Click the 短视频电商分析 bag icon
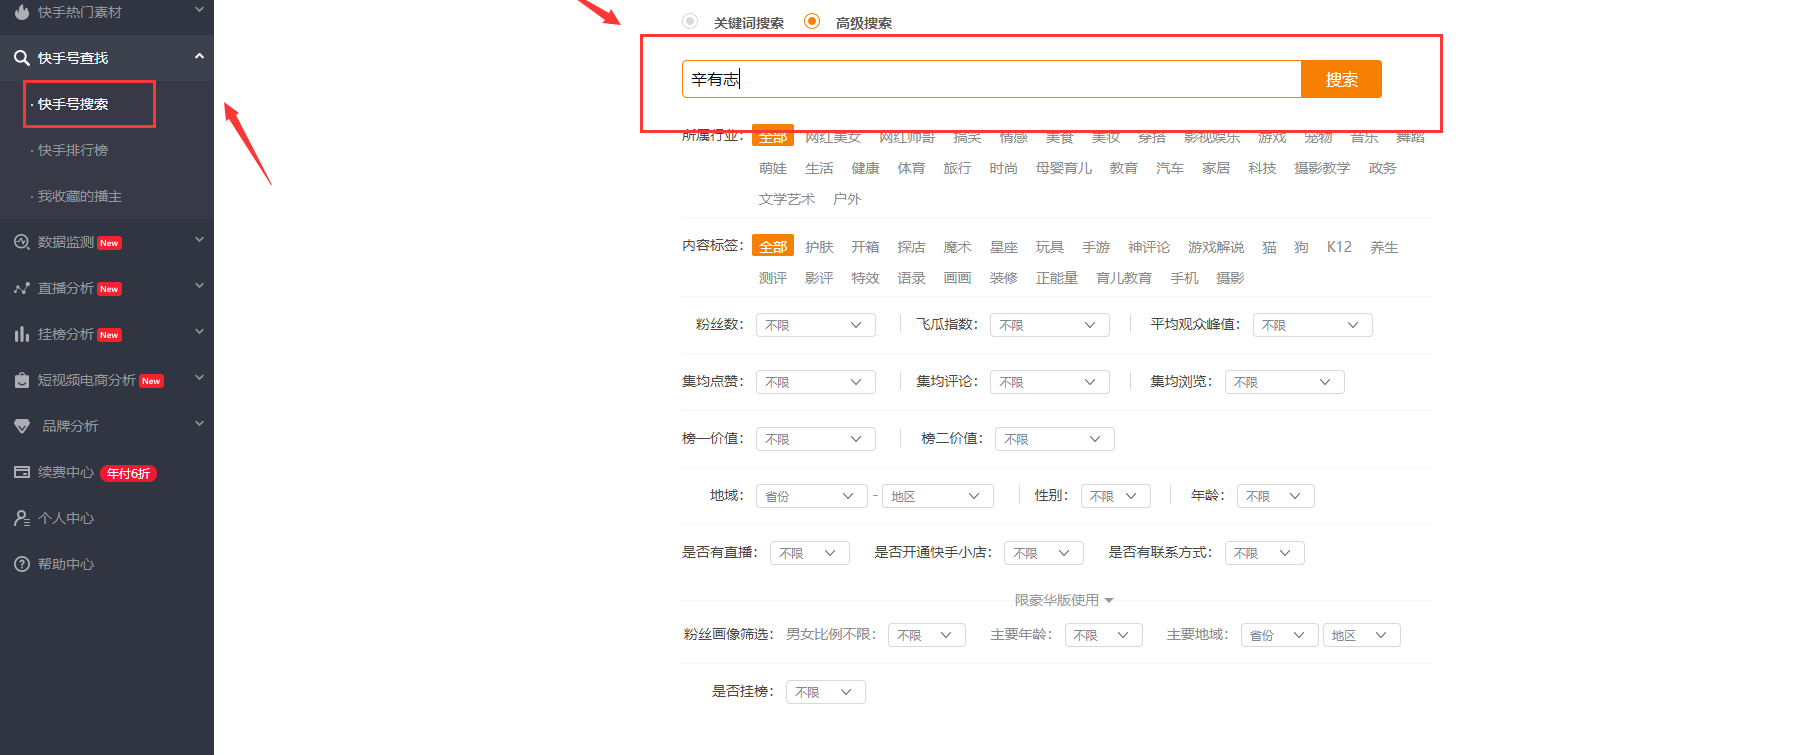The image size is (1811, 755). click(21, 380)
